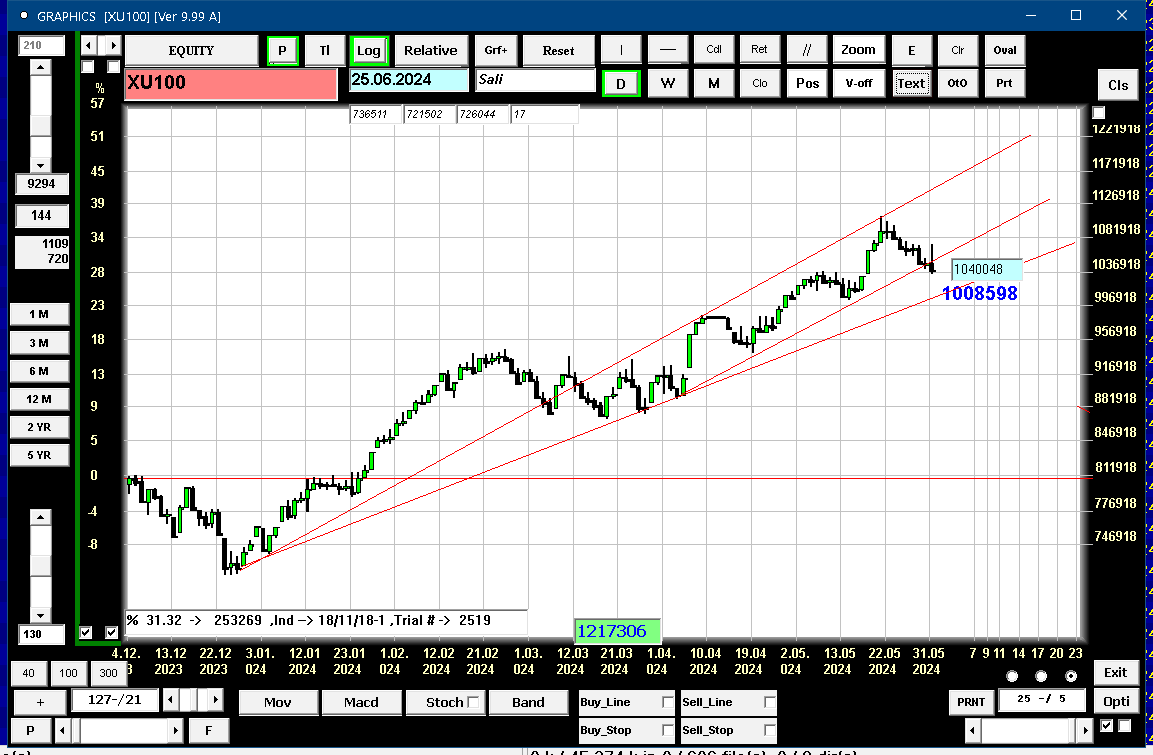Click the Pos button
This screenshot has width=1153, height=755.
807,83
